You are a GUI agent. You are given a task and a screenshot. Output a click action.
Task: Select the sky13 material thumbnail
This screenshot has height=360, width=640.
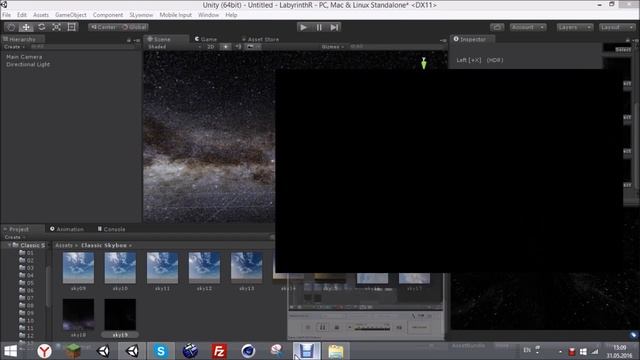point(246,268)
